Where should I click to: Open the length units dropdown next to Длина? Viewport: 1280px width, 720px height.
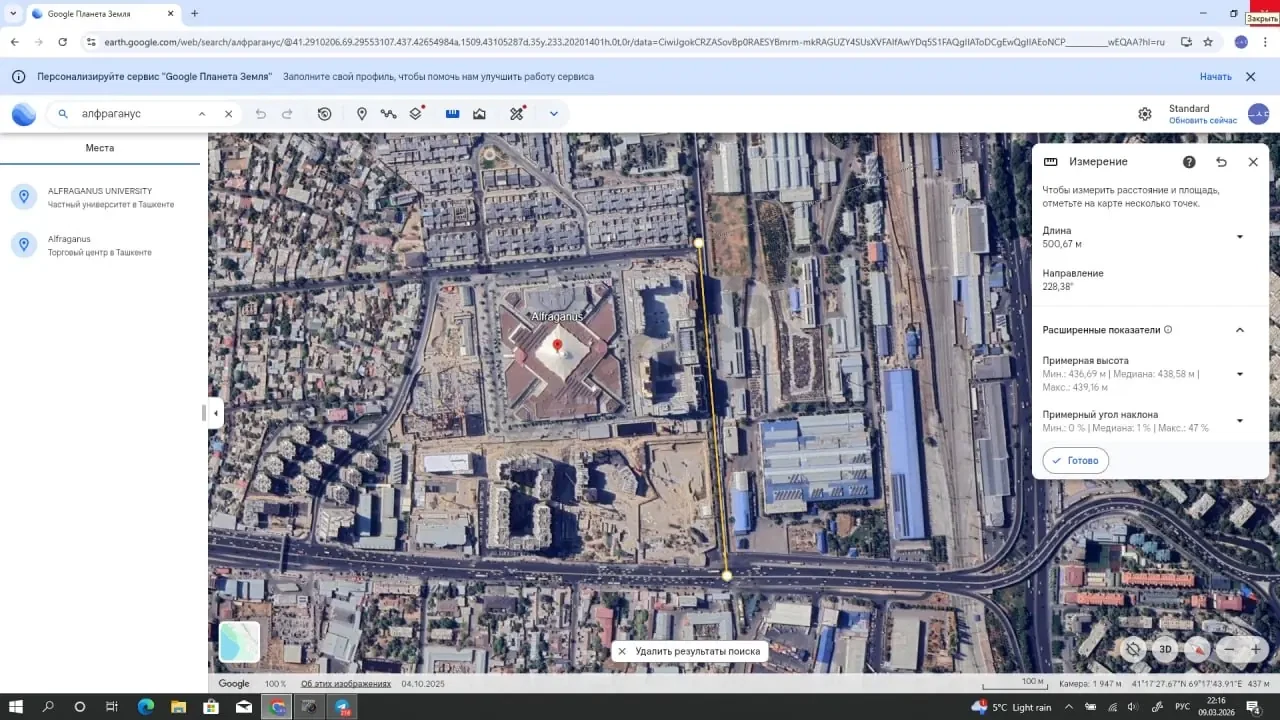click(x=1240, y=237)
